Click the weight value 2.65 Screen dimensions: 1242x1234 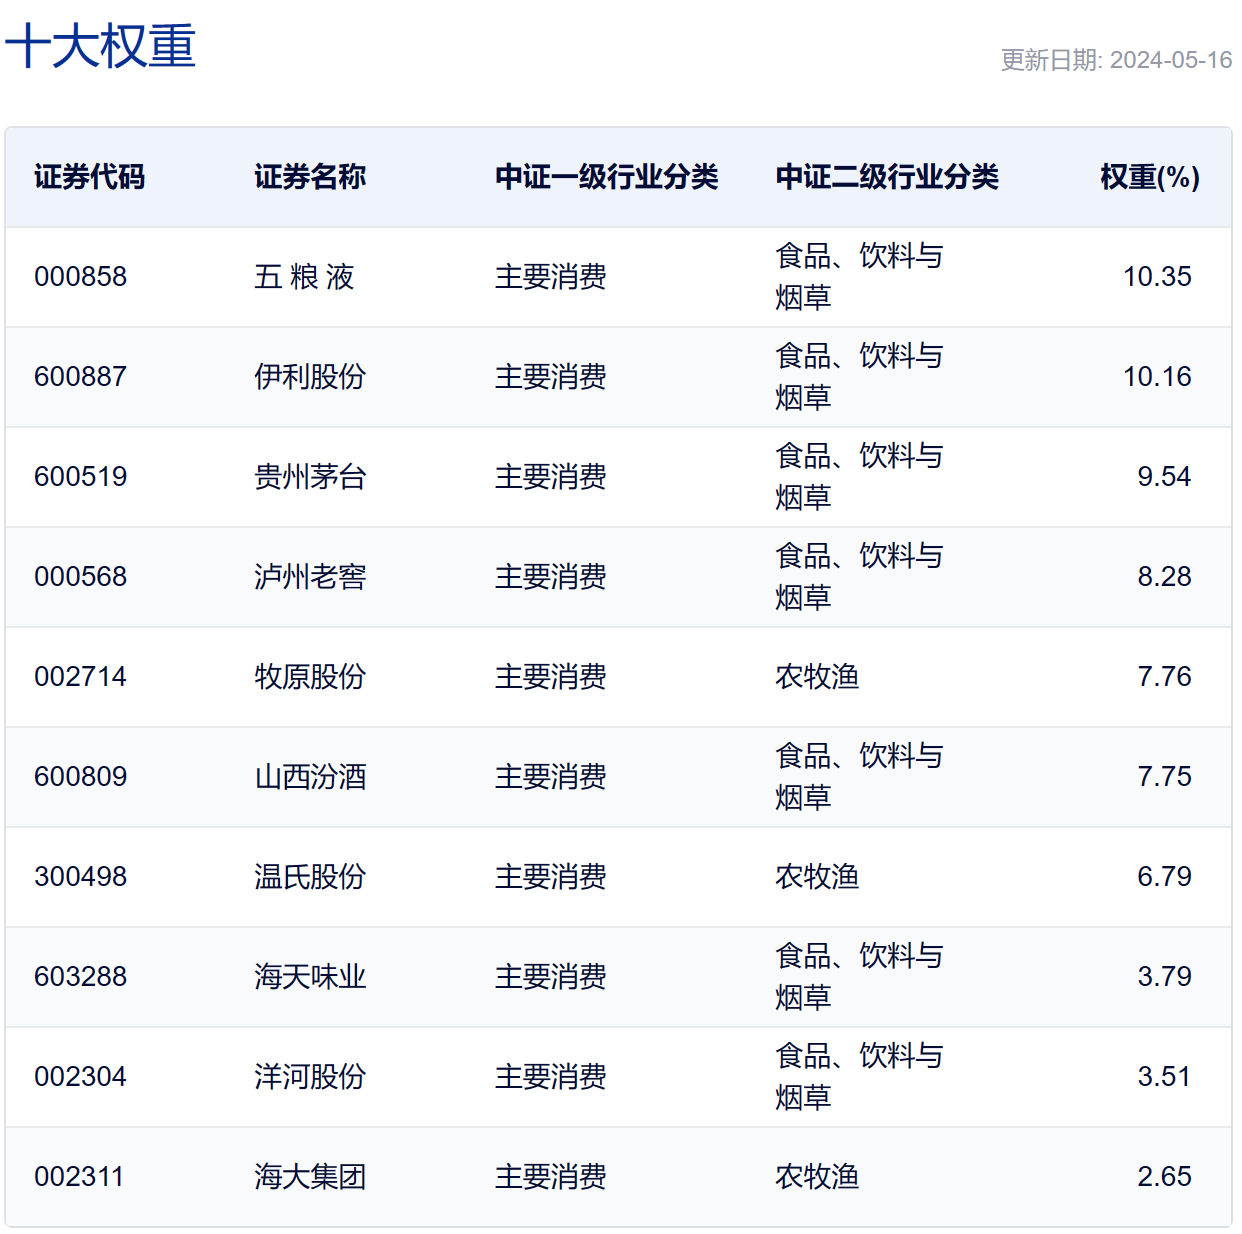1164,1177
